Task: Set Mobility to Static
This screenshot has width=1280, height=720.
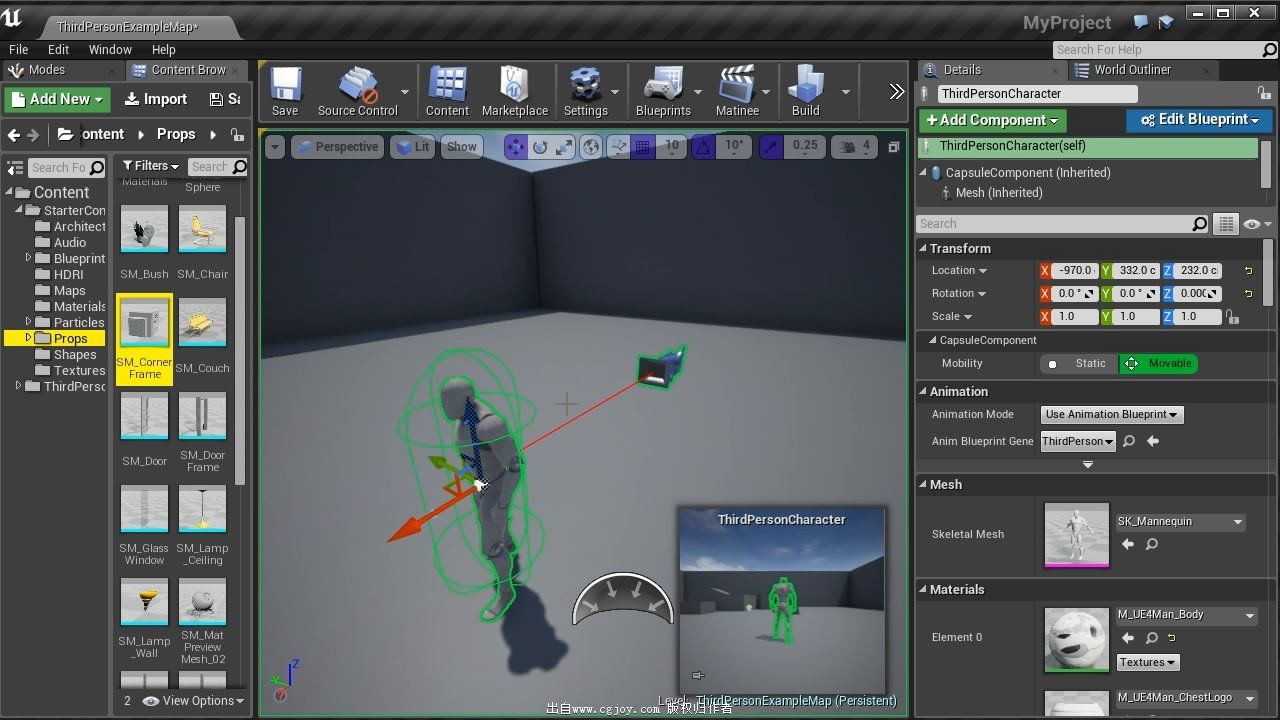Action: (1078, 364)
